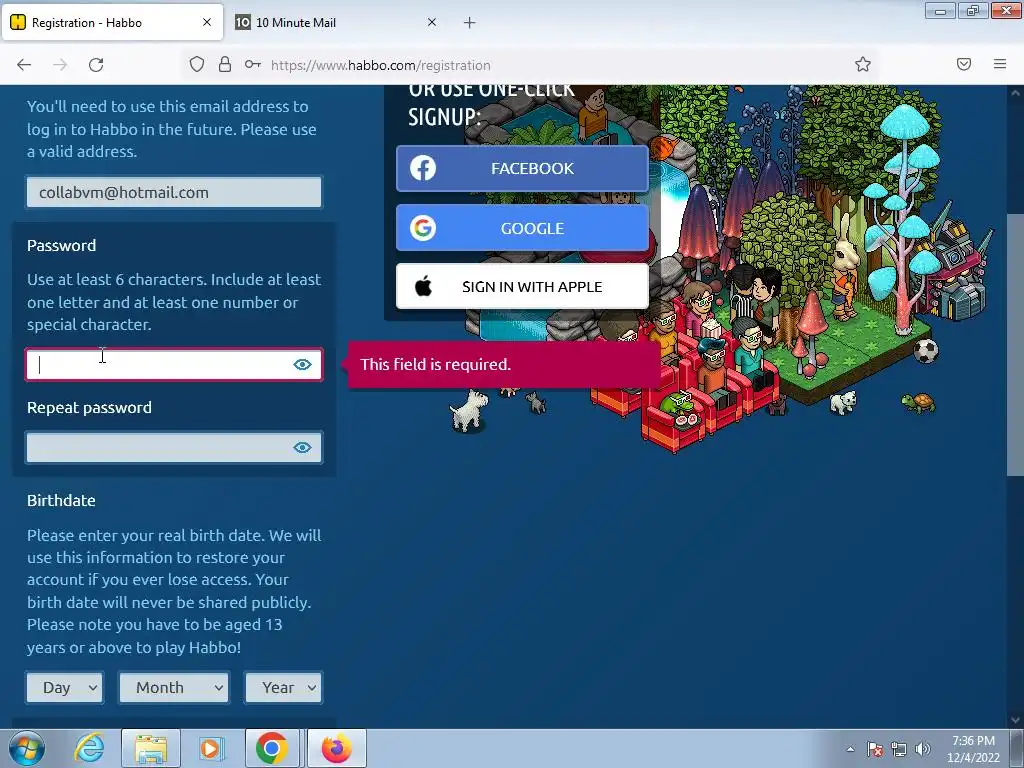This screenshot has width=1024, height=768.
Task: Open the Year birthdate dropdown
Action: click(x=283, y=688)
